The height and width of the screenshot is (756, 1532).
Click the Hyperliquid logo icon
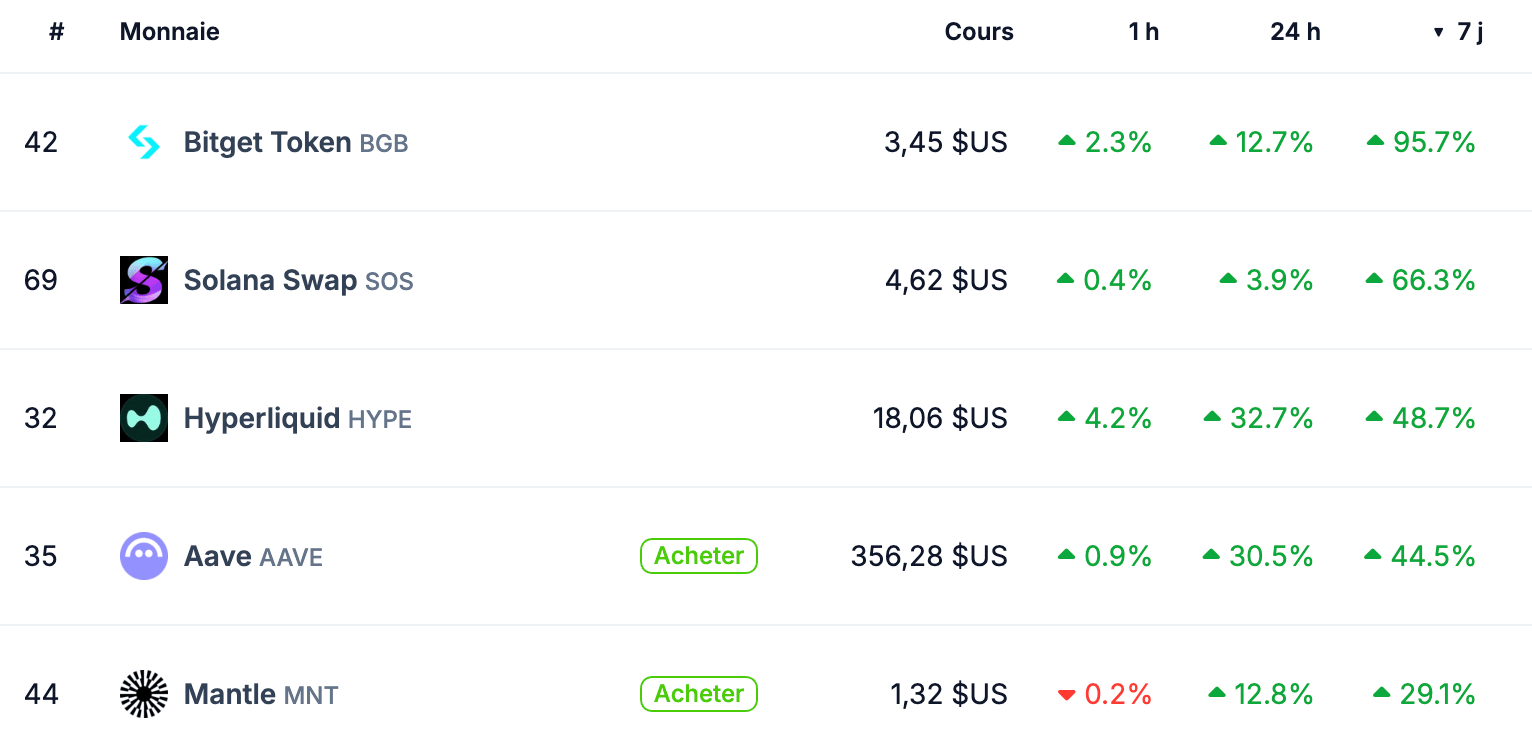pos(144,418)
